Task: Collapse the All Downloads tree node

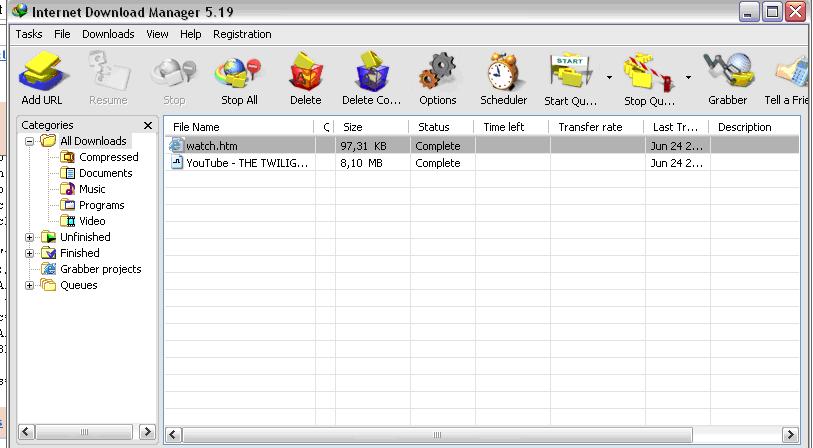Action: click(30, 141)
